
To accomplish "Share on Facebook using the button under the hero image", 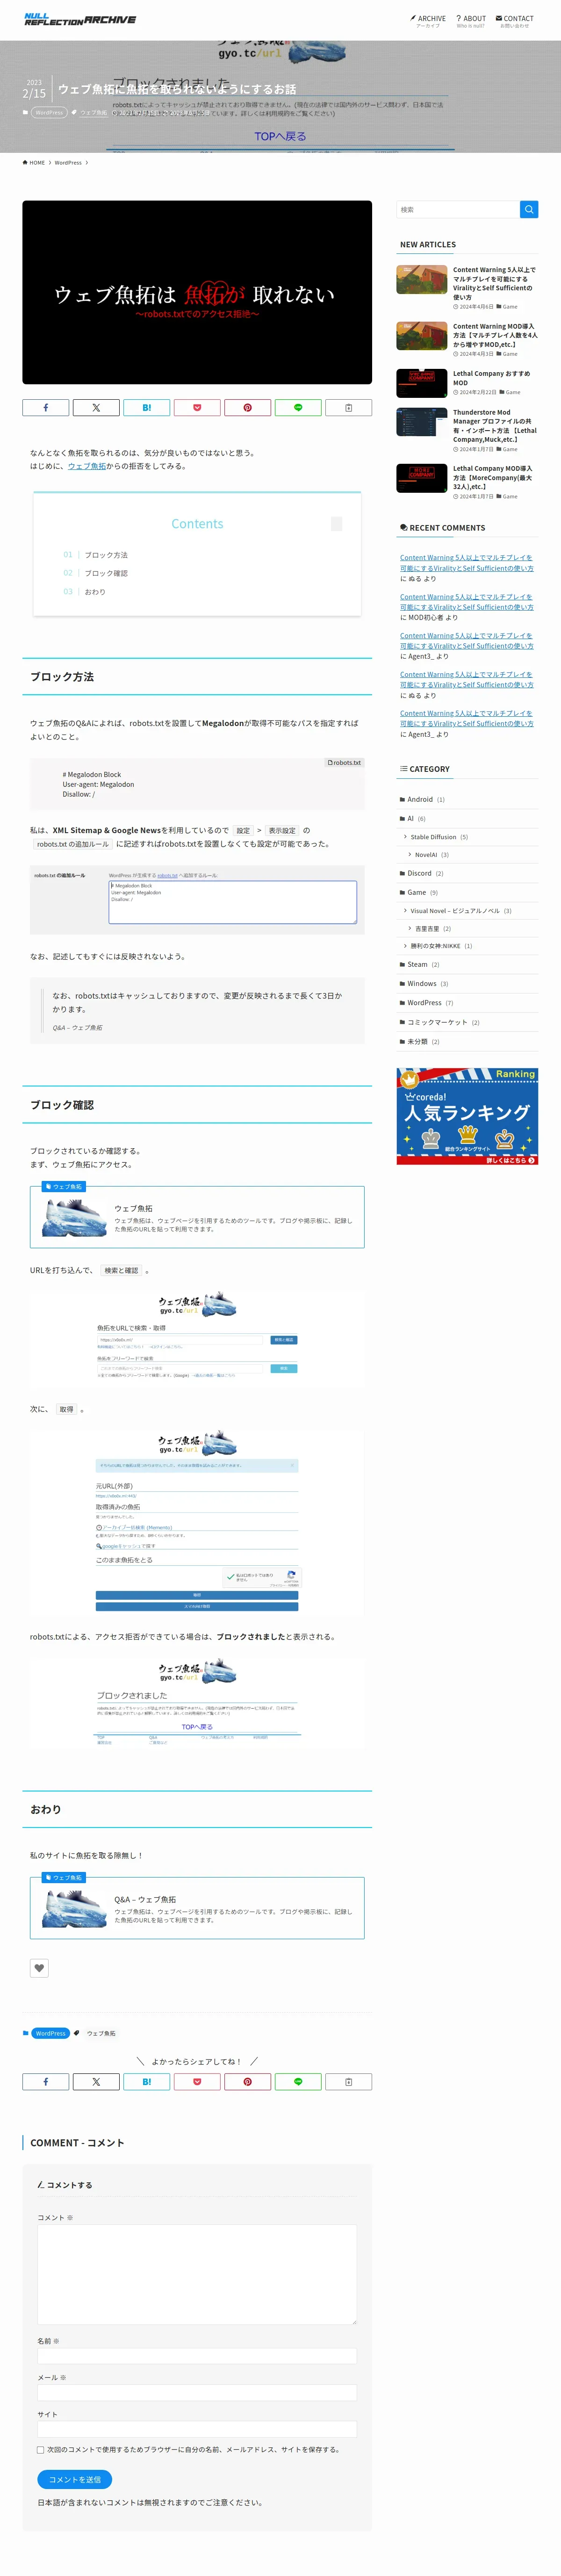I will (x=46, y=408).
